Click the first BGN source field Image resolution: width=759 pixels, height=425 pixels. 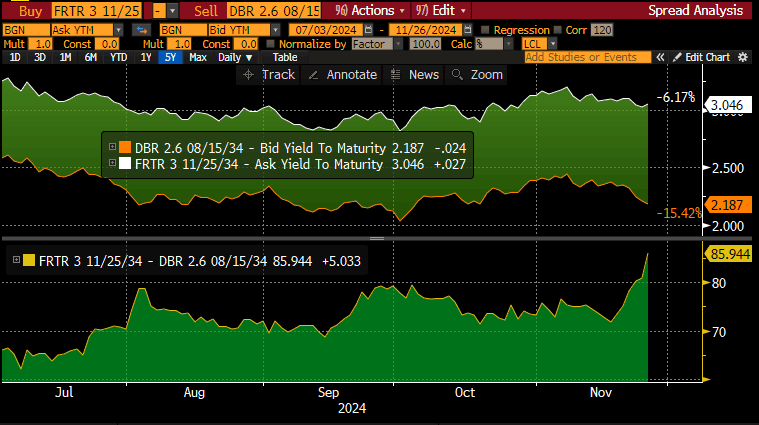click(26, 30)
